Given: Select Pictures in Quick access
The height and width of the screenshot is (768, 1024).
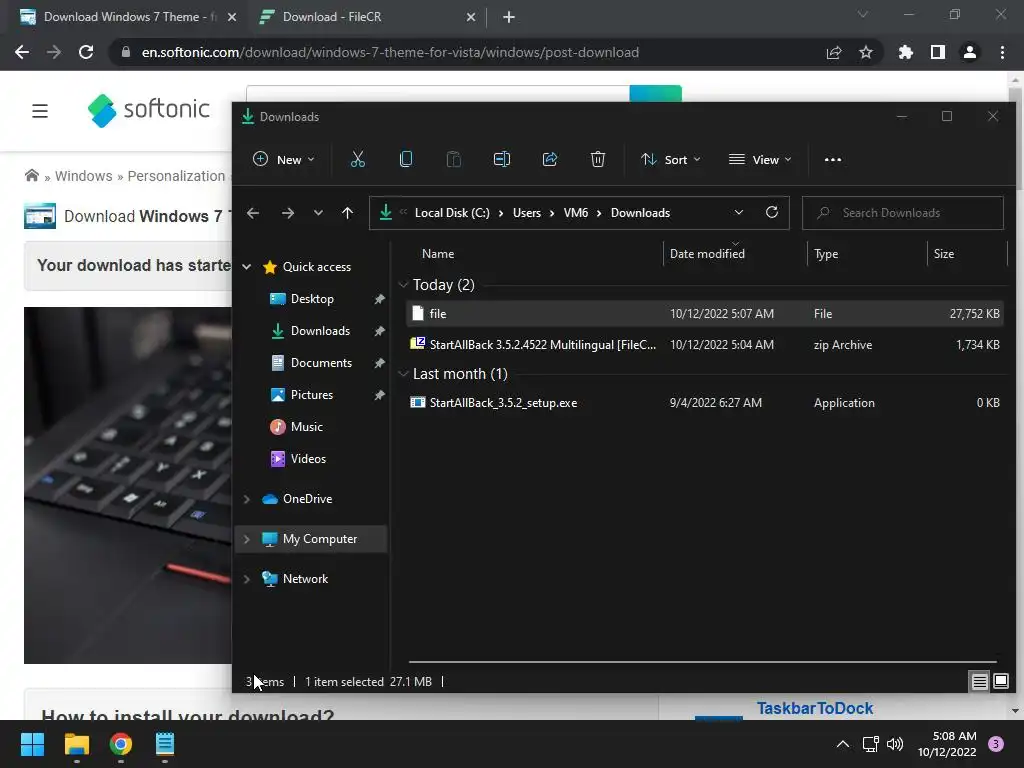Looking at the screenshot, I should coord(312,394).
